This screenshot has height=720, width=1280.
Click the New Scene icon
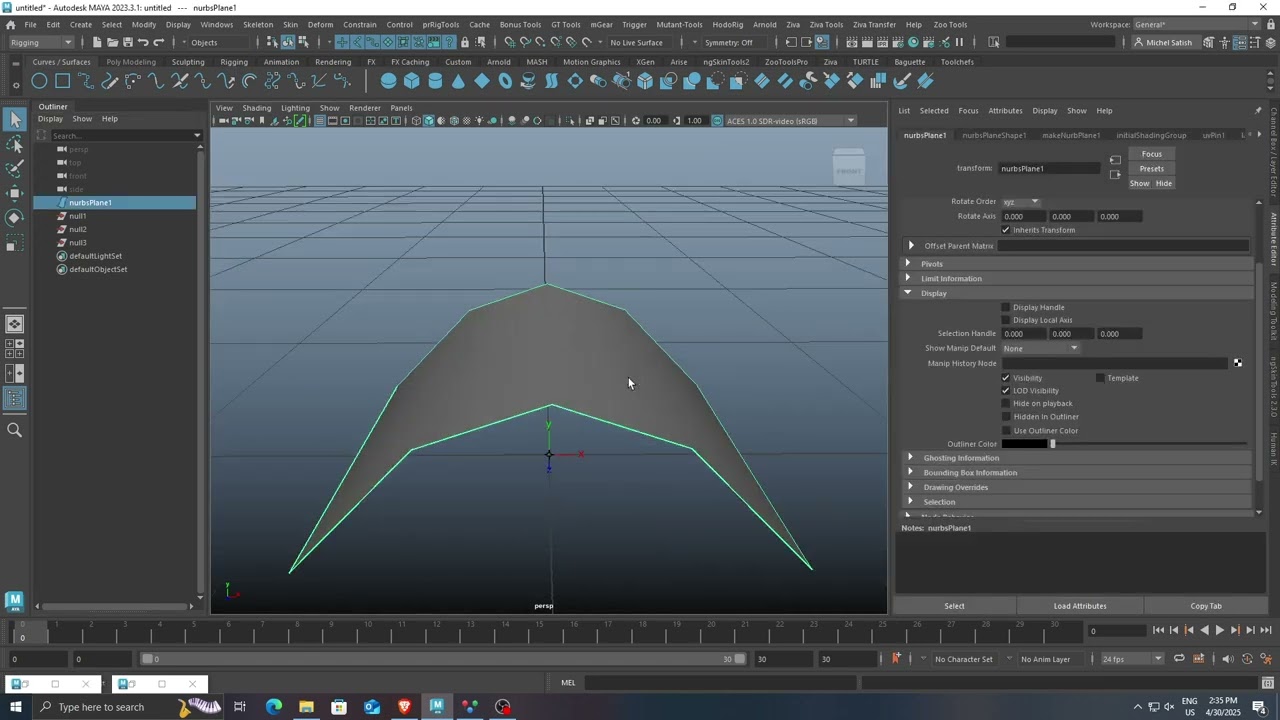(x=97, y=42)
